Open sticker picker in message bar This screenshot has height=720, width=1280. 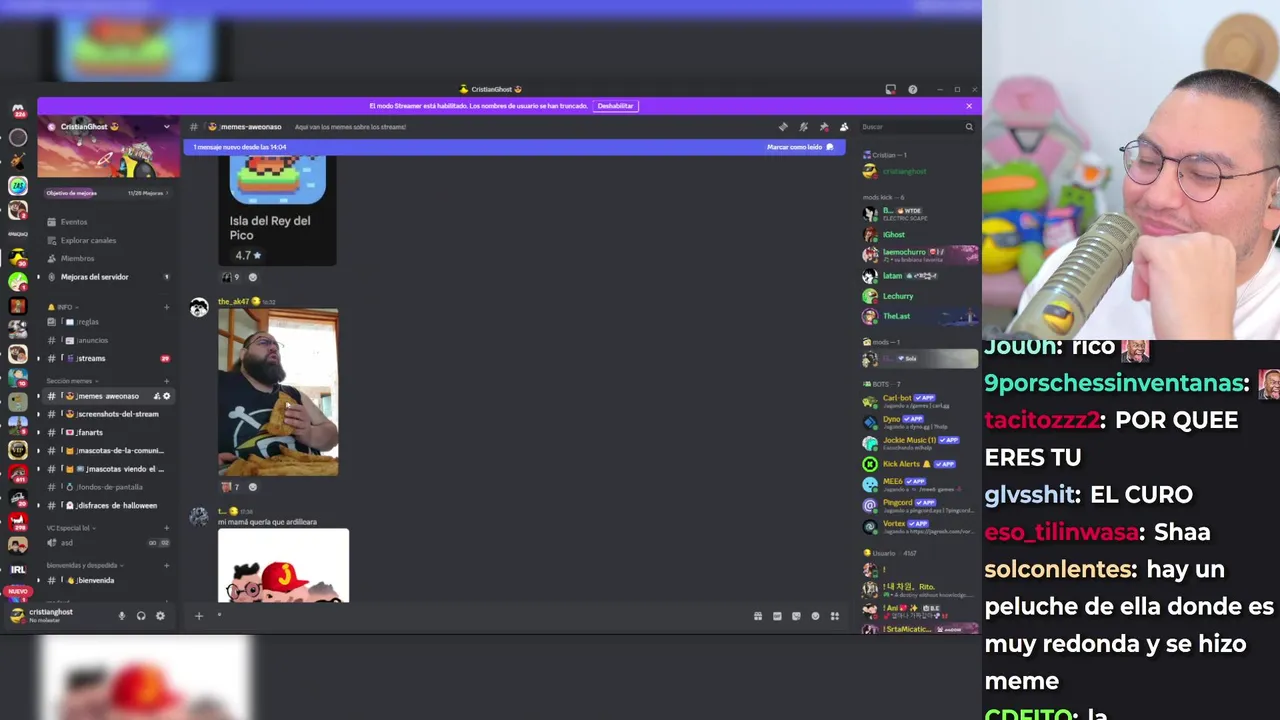[x=796, y=616]
